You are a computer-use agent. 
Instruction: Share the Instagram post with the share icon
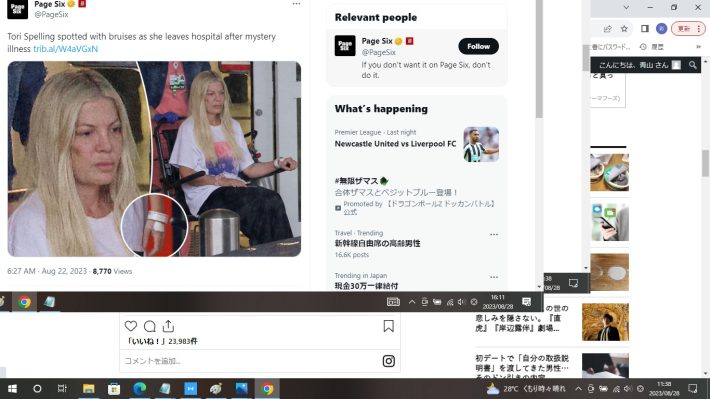168,326
